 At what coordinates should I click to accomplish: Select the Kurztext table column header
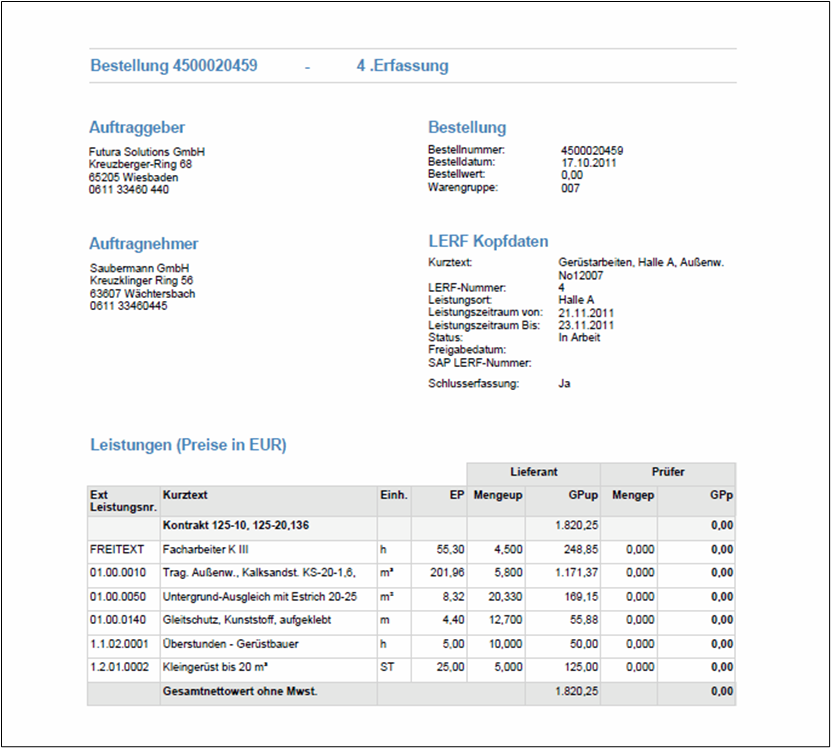(x=184, y=494)
